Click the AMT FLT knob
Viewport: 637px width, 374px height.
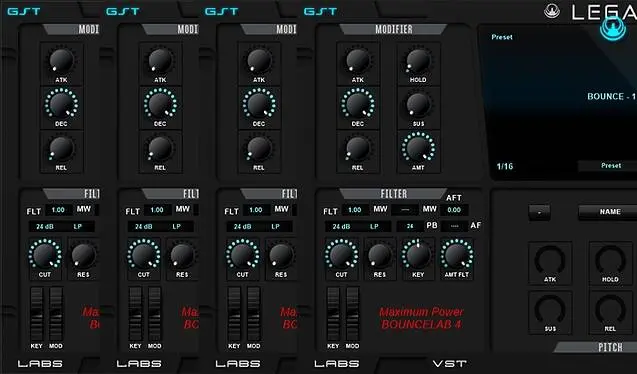[457, 255]
